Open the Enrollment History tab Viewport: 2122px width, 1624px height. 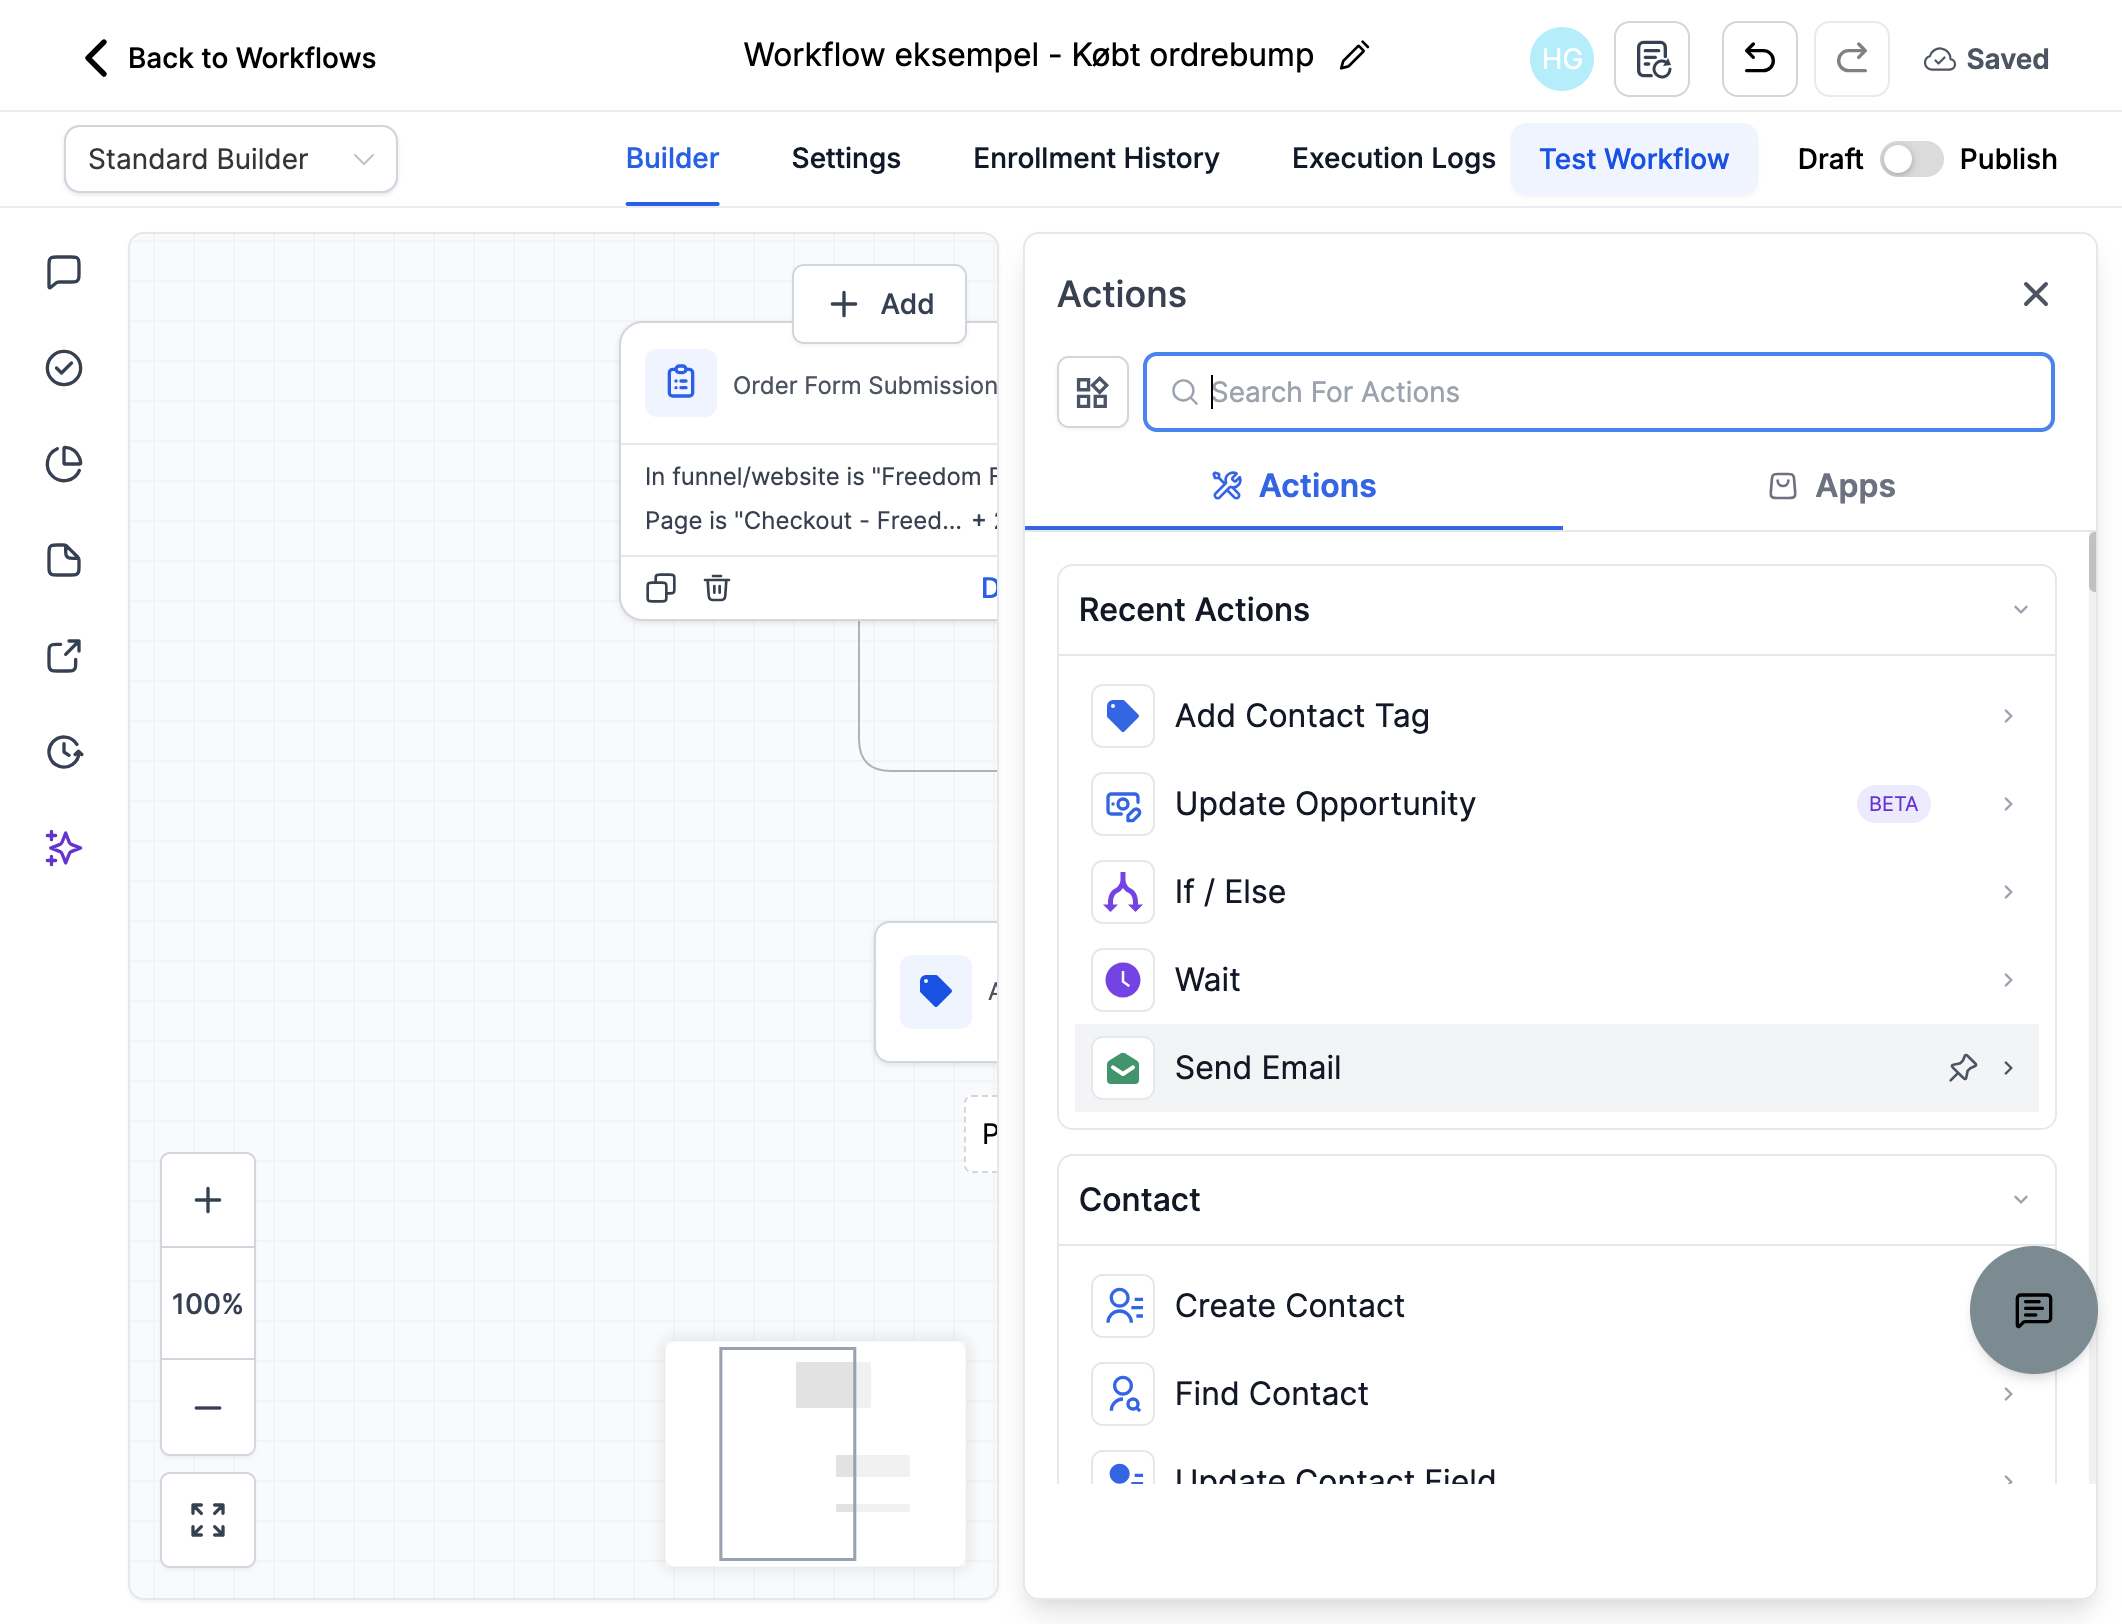point(1096,159)
